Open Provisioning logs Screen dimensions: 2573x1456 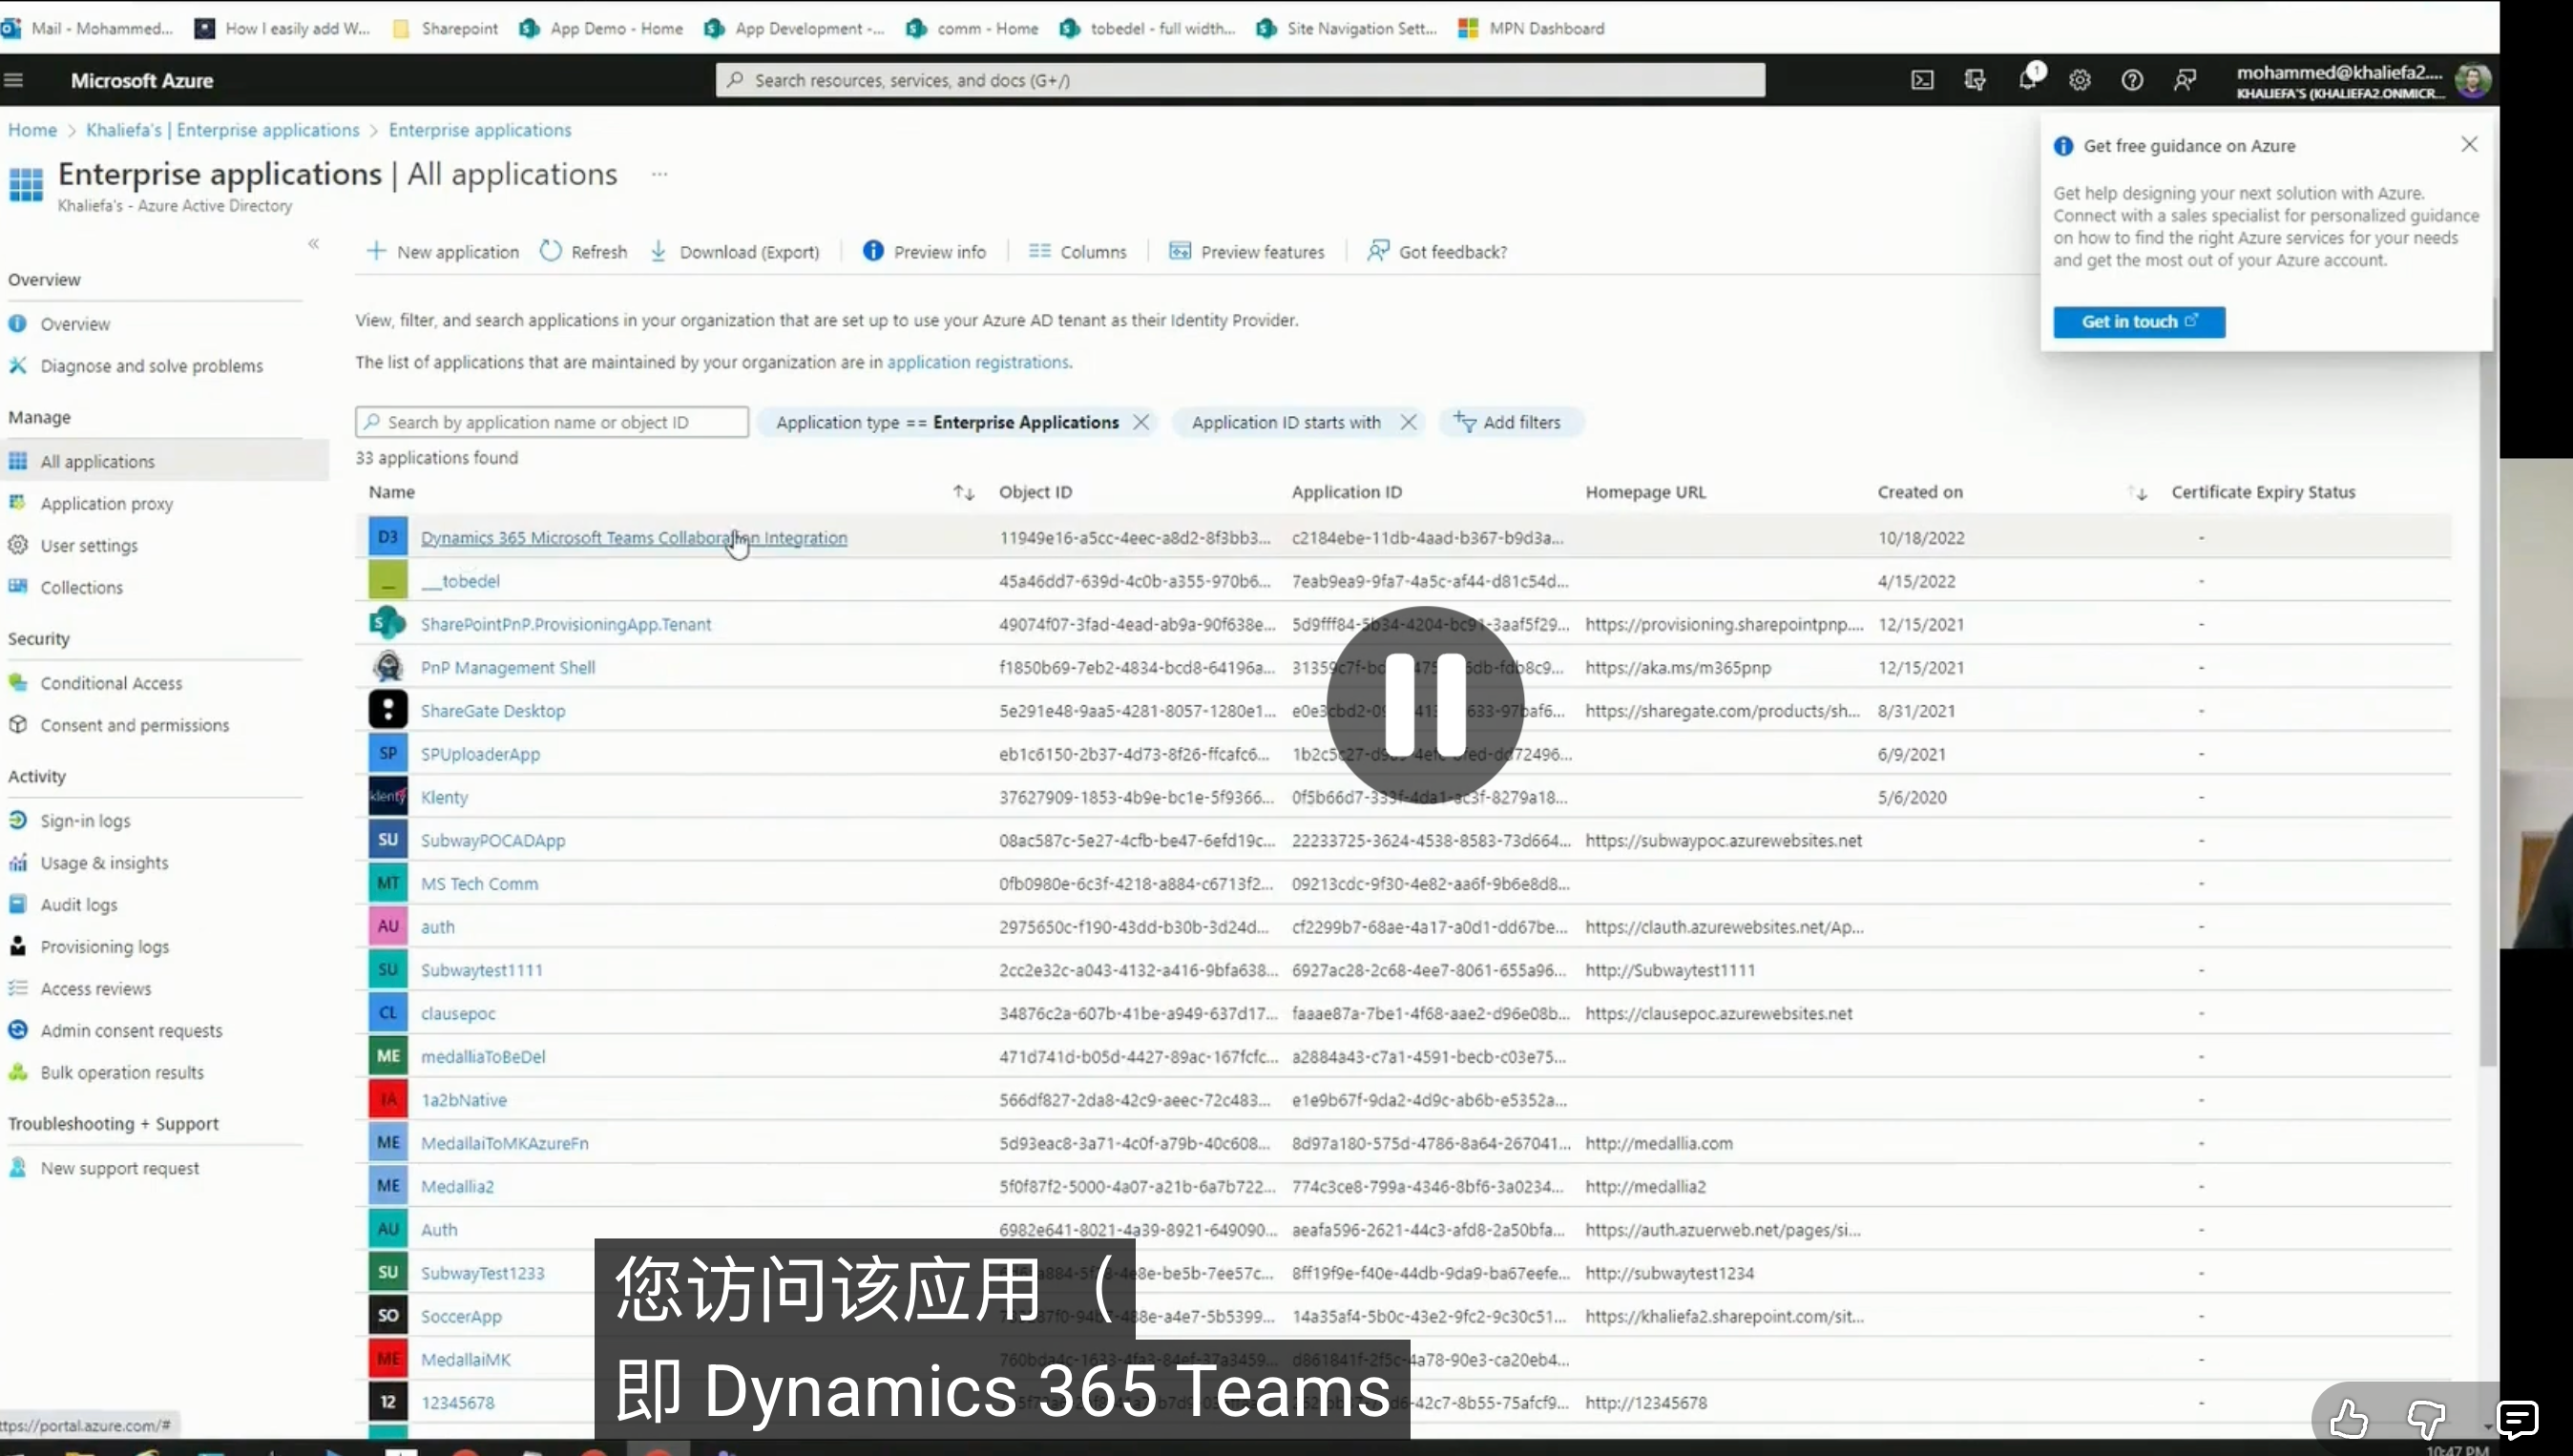(104, 947)
